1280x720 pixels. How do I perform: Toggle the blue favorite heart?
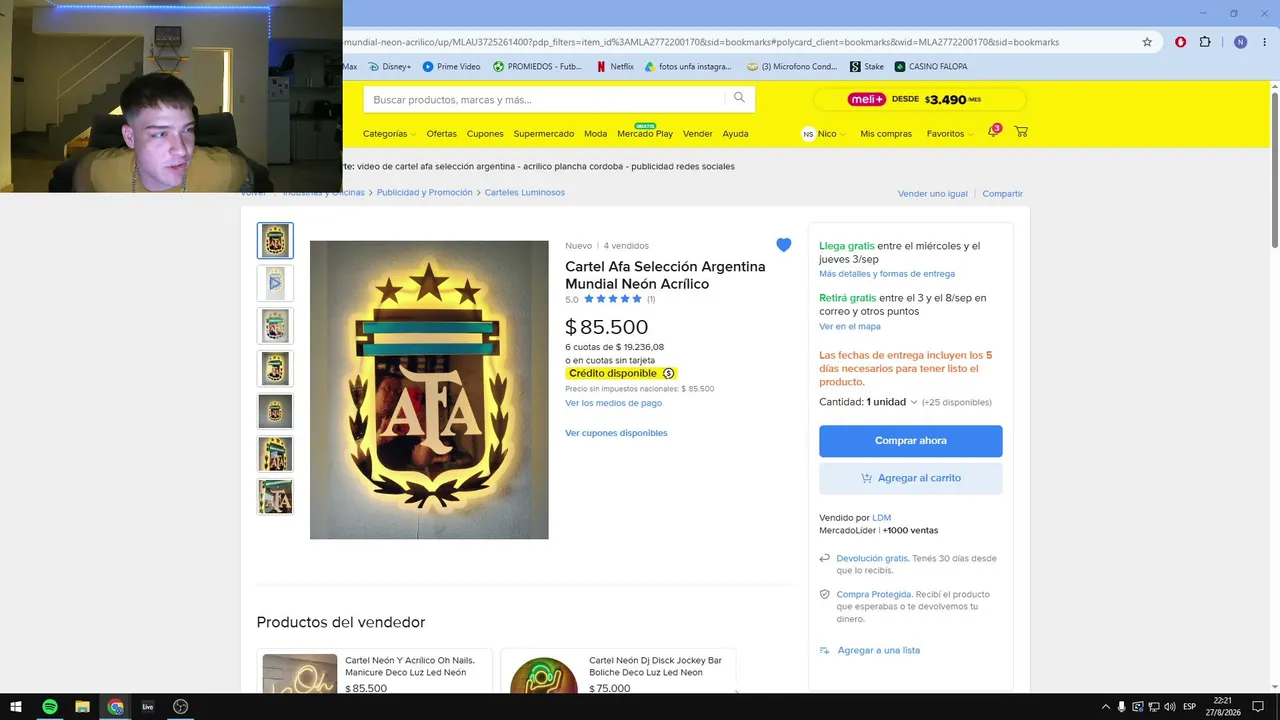(783, 245)
